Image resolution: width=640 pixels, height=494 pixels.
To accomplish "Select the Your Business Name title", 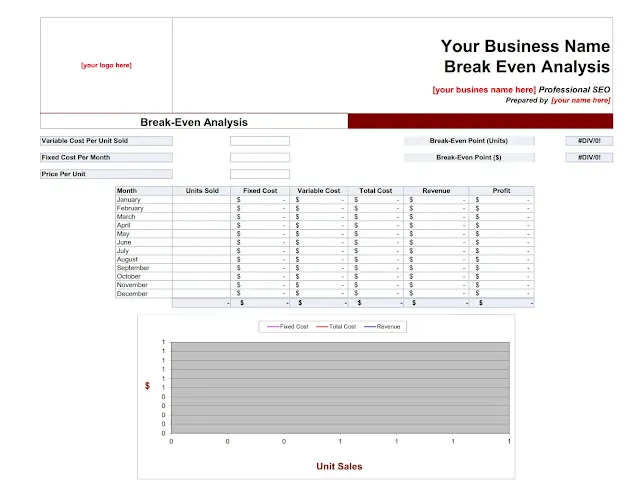I will (525, 46).
